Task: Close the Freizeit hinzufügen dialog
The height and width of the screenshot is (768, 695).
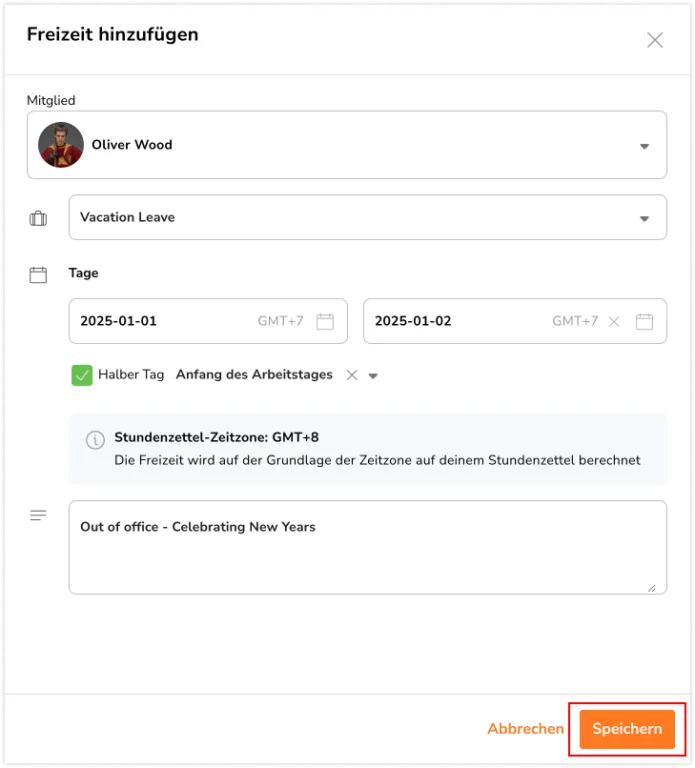Action: (x=654, y=40)
